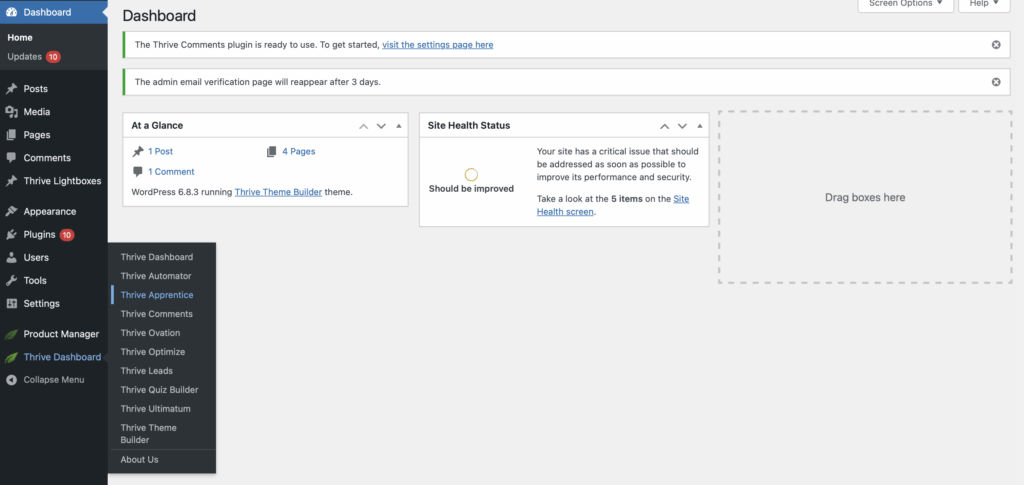Move At a Glance panel down
Viewport: 1024px width, 485px height.
382,126
